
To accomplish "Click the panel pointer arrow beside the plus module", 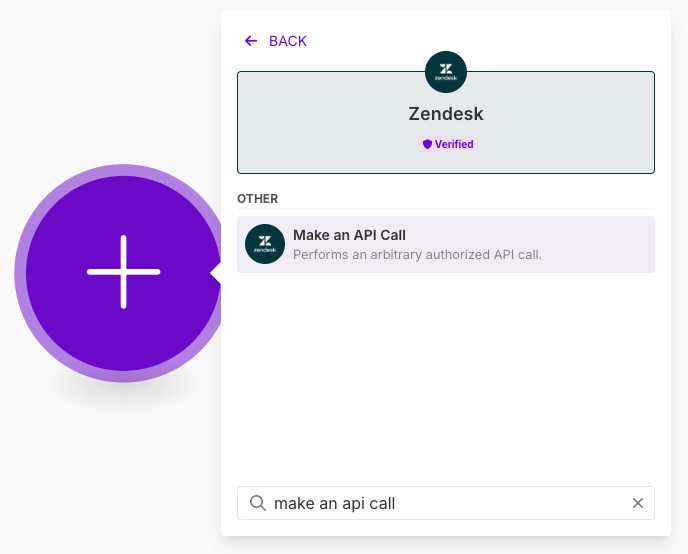I will tap(215, 273).
